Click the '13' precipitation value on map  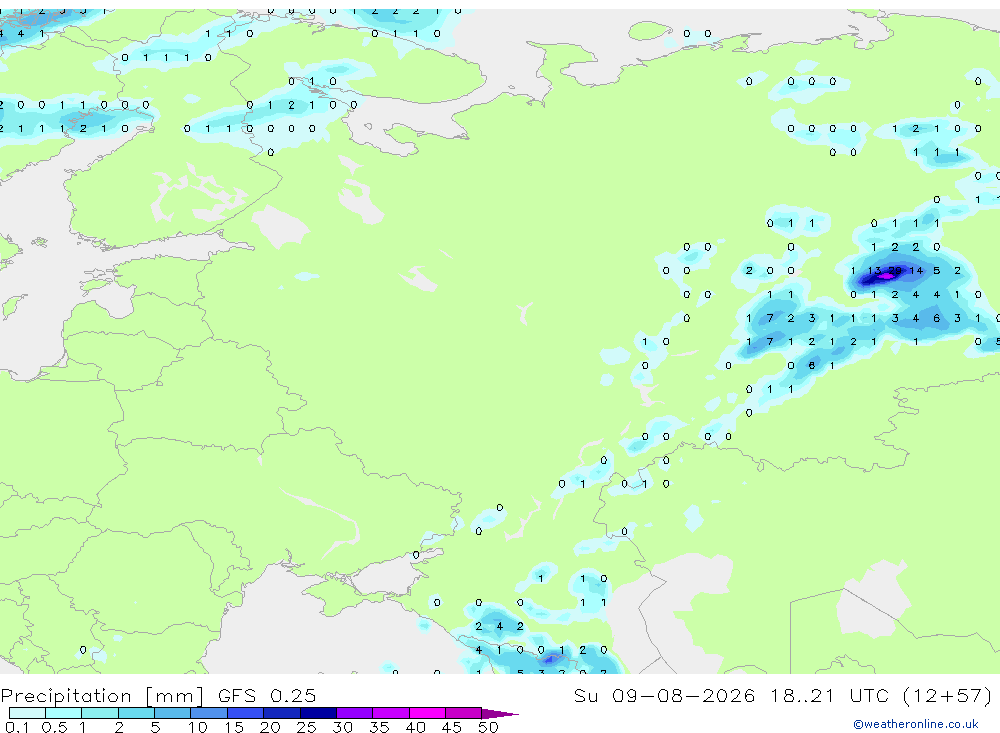874,270
